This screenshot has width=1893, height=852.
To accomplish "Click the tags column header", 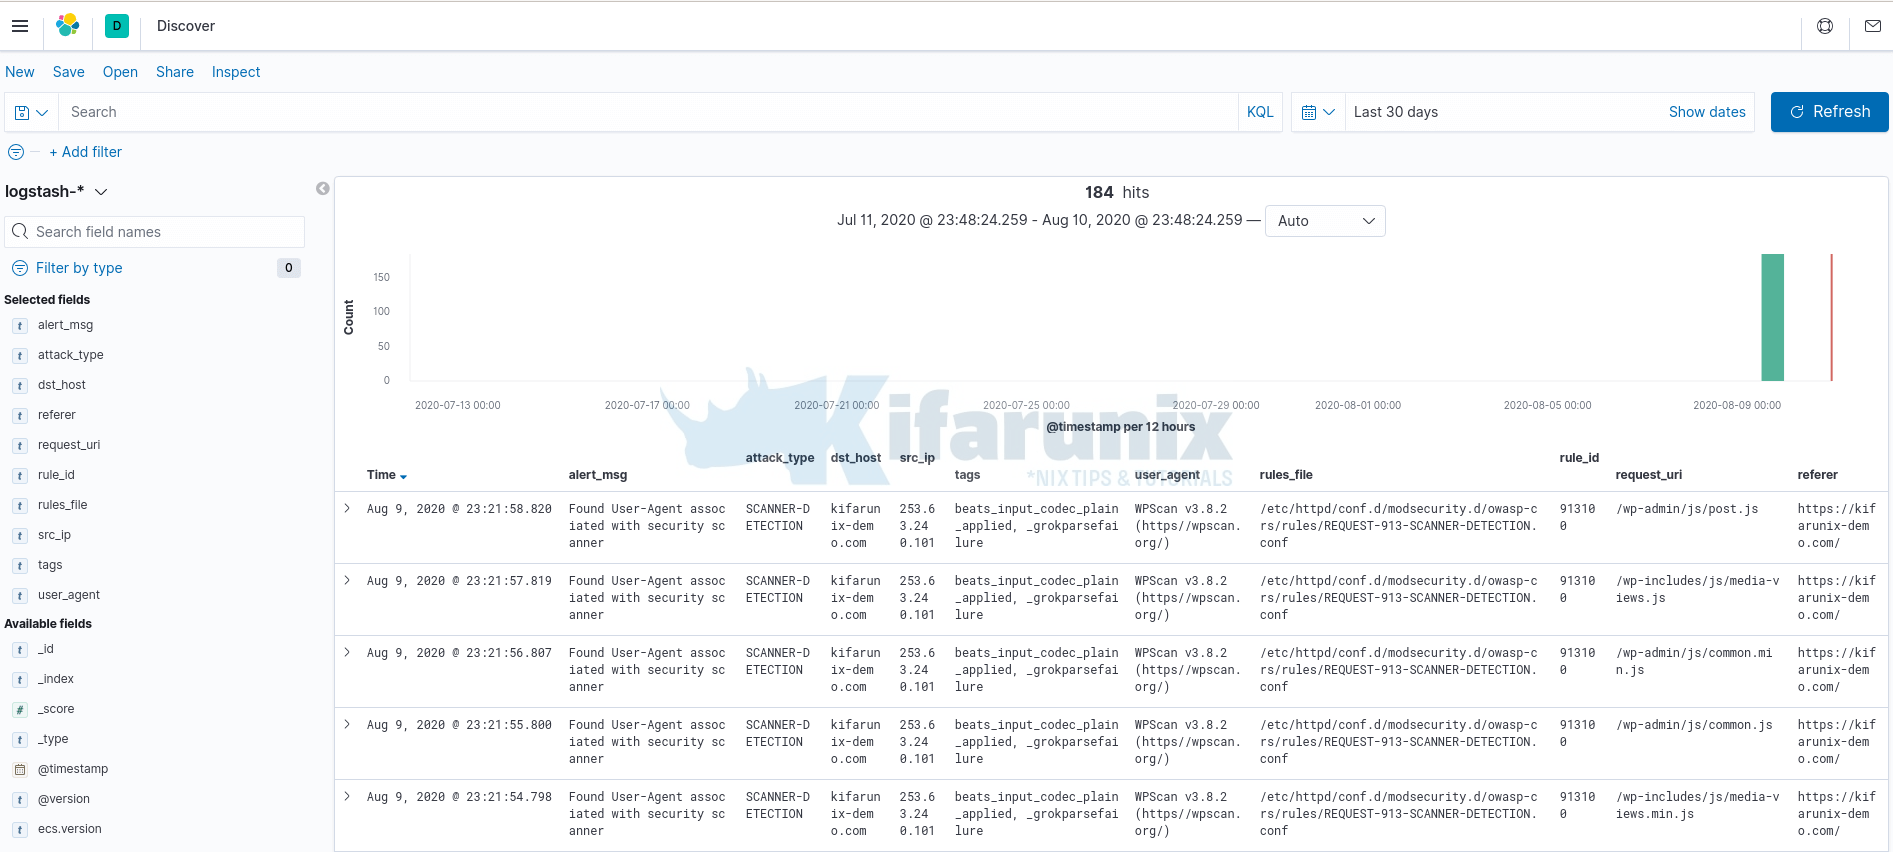I will [967, 475].
